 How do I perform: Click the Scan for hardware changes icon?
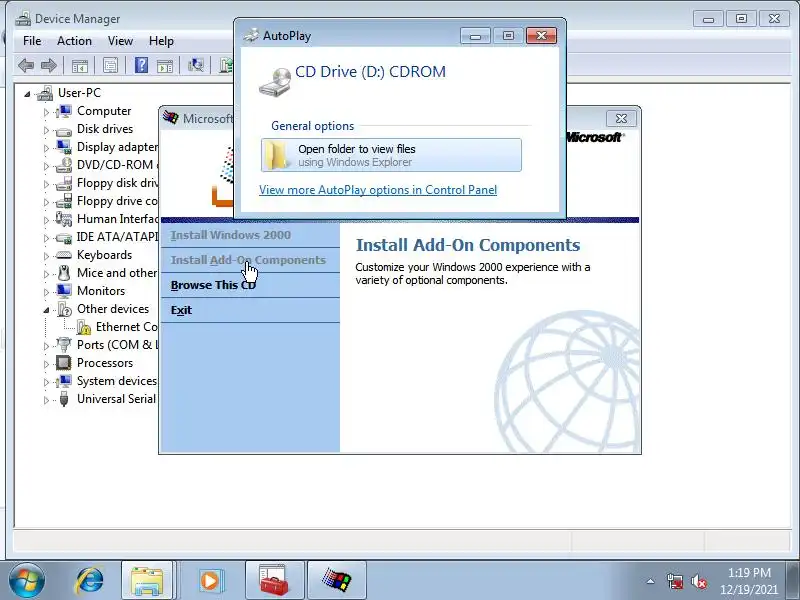coord(196,65)
